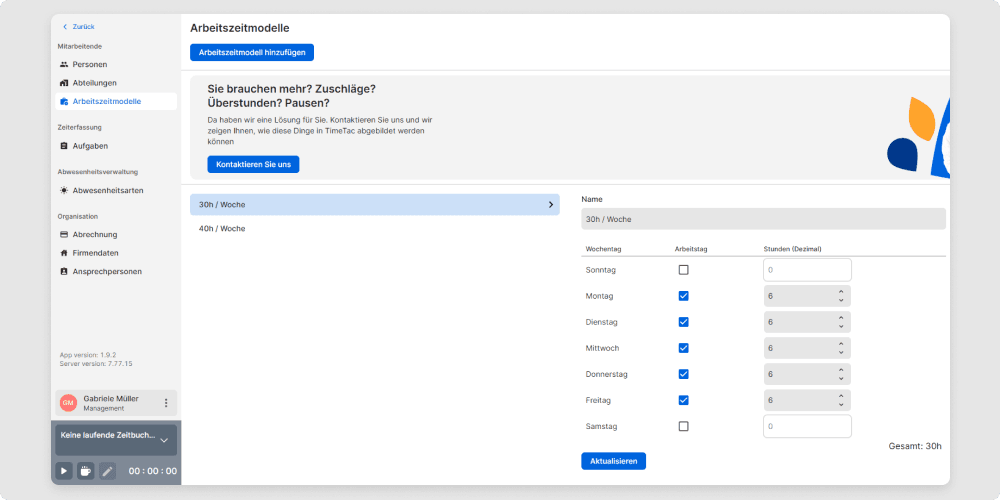Click the Firmendaten home icon

(x=64, y=253)
